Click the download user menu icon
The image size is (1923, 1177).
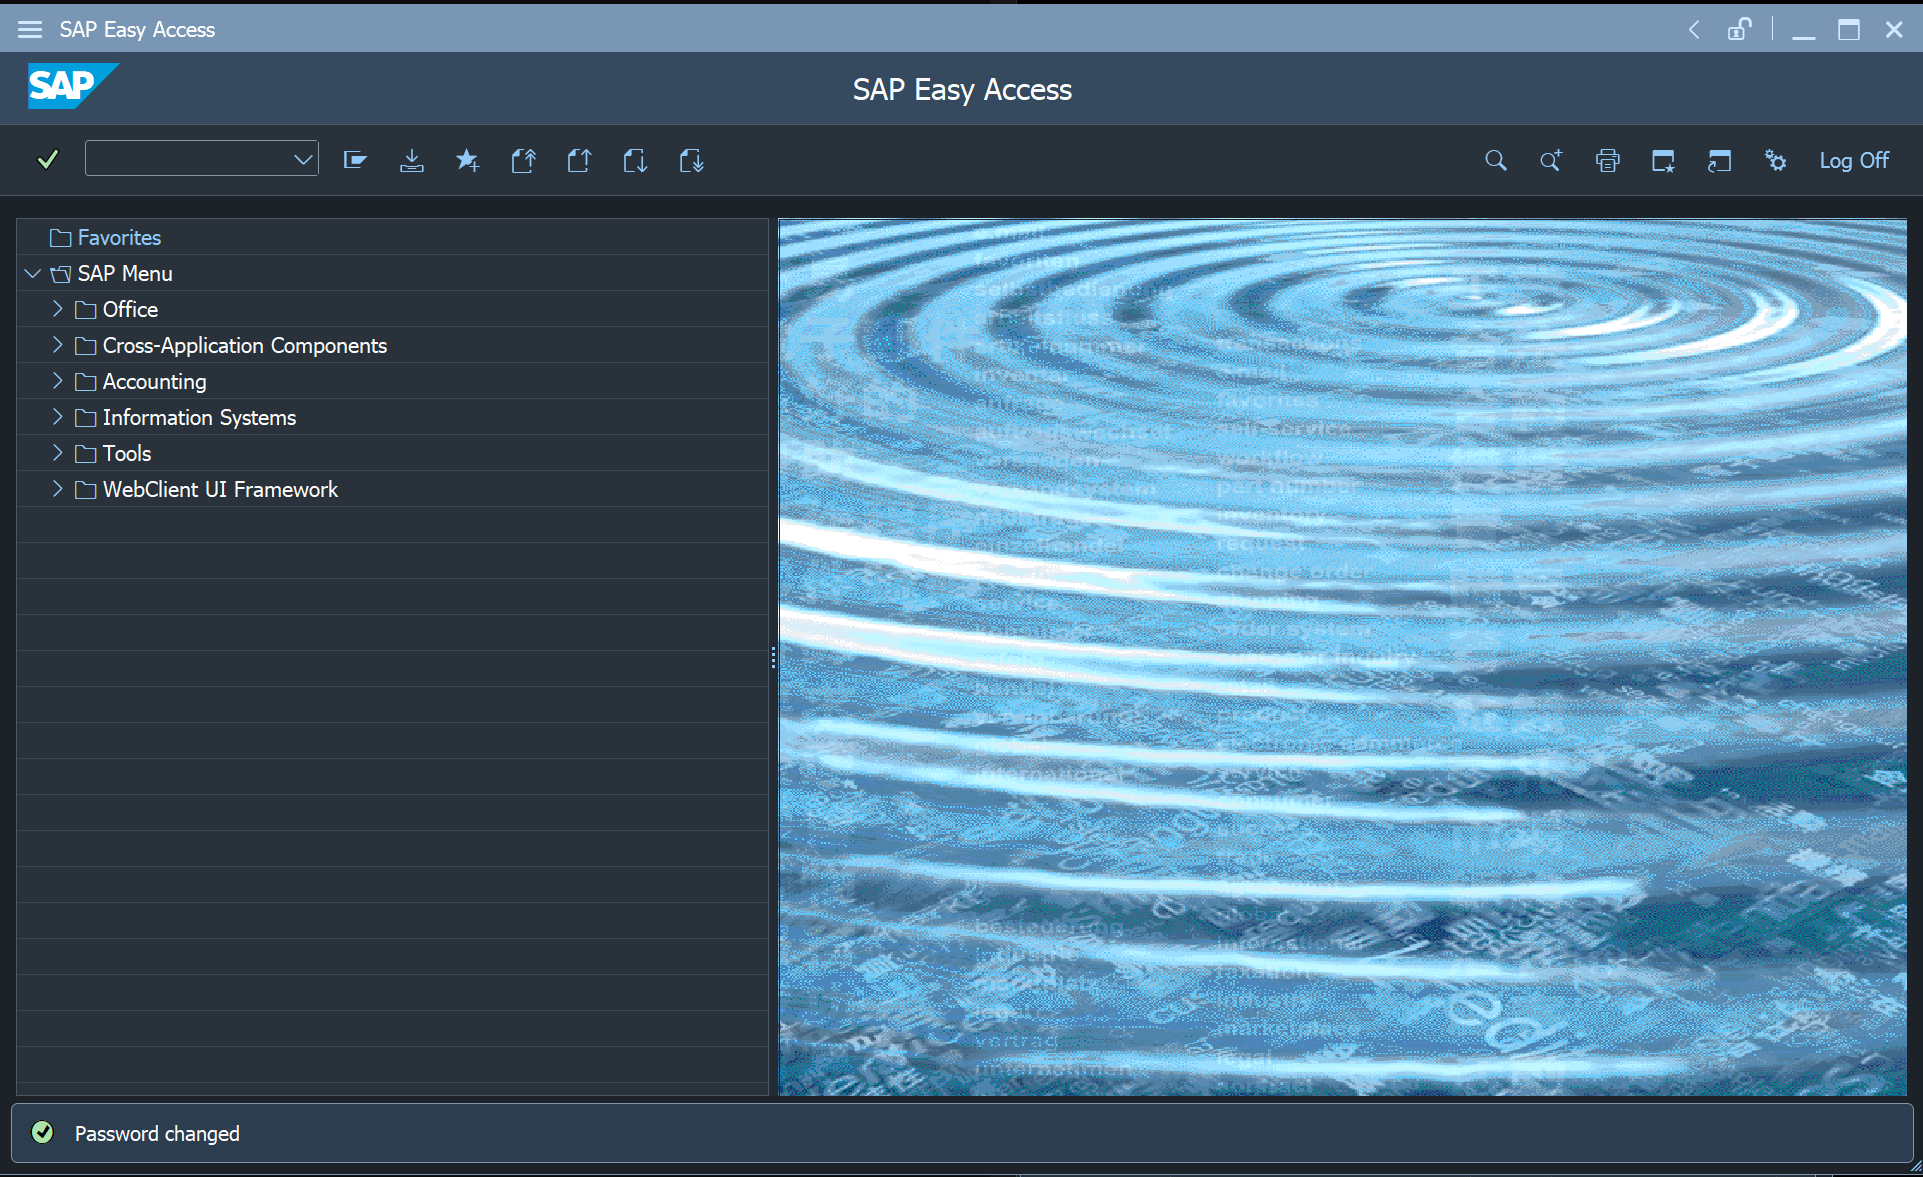(411, 160)
